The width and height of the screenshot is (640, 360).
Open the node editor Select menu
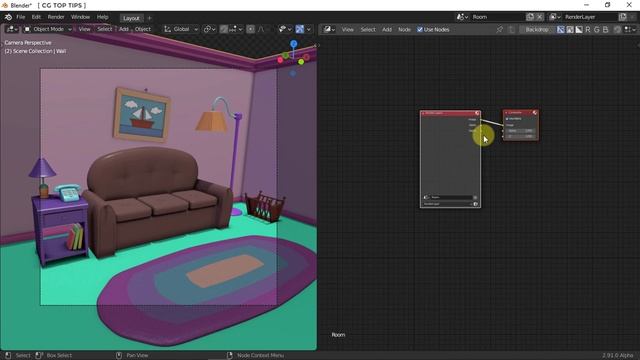[368, 29]
